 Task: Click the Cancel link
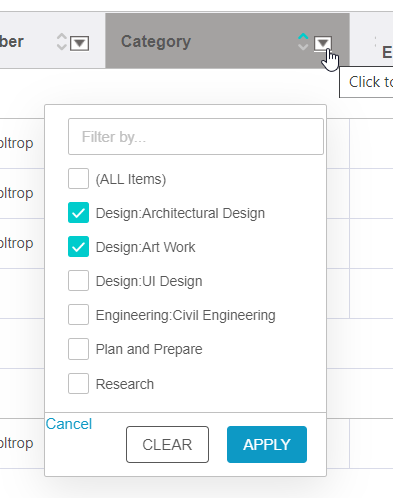pyautogui.click(x=69, y=424)
